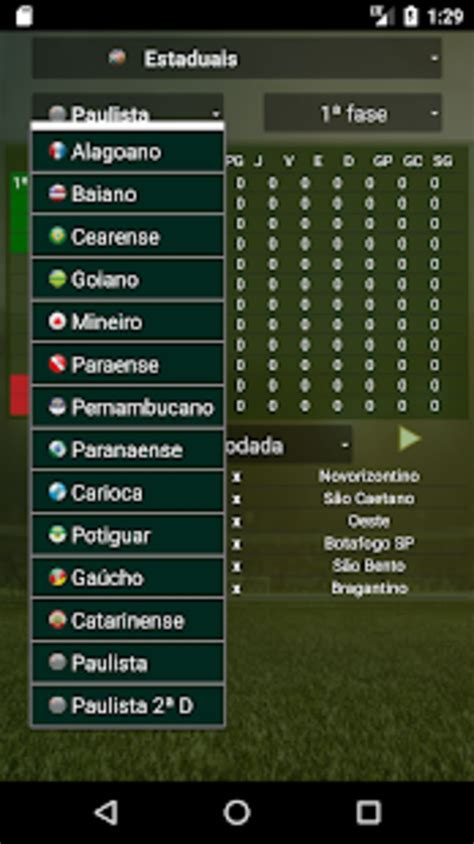Tap the Gaúcho flag icon
This screenshot has width=474, height=844.
coord(58,578)
